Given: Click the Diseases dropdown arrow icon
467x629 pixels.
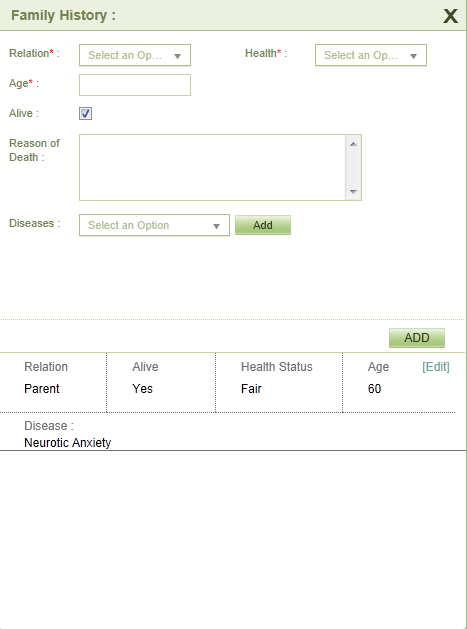Looking at the screenshot, I should (x=216, y=226).
